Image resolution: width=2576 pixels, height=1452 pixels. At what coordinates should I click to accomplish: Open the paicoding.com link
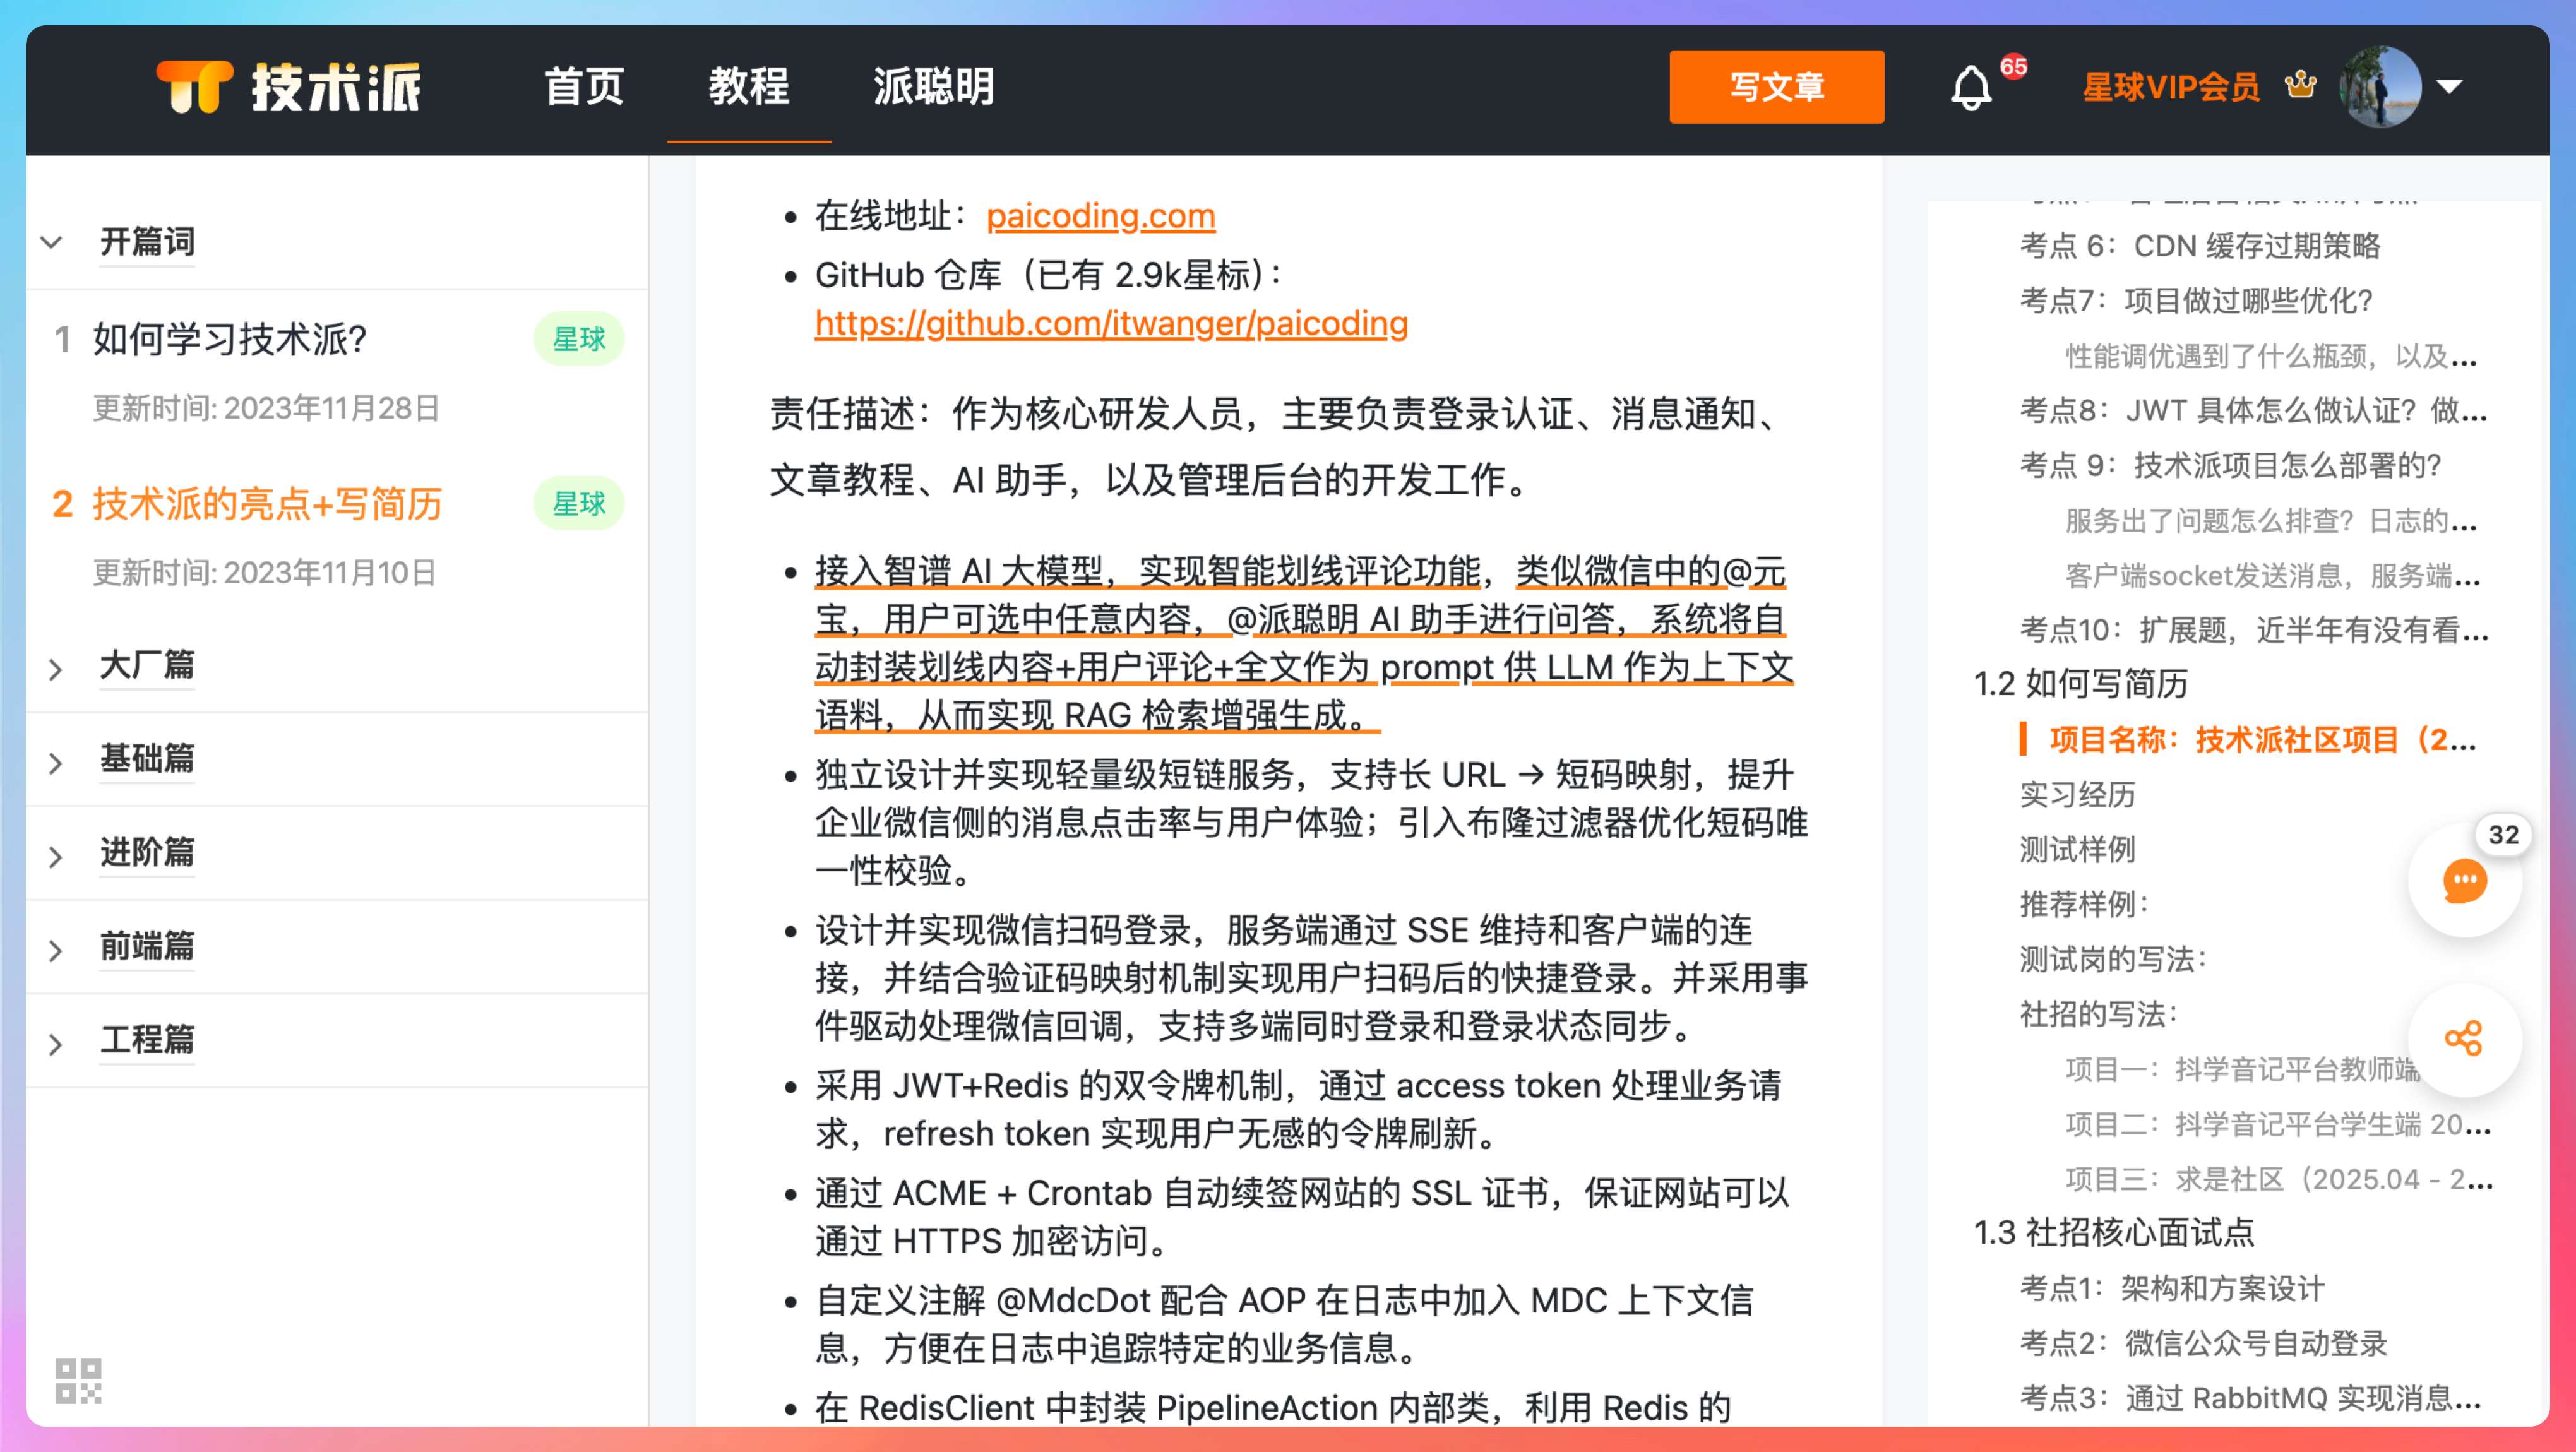[x=1100, y=216]
